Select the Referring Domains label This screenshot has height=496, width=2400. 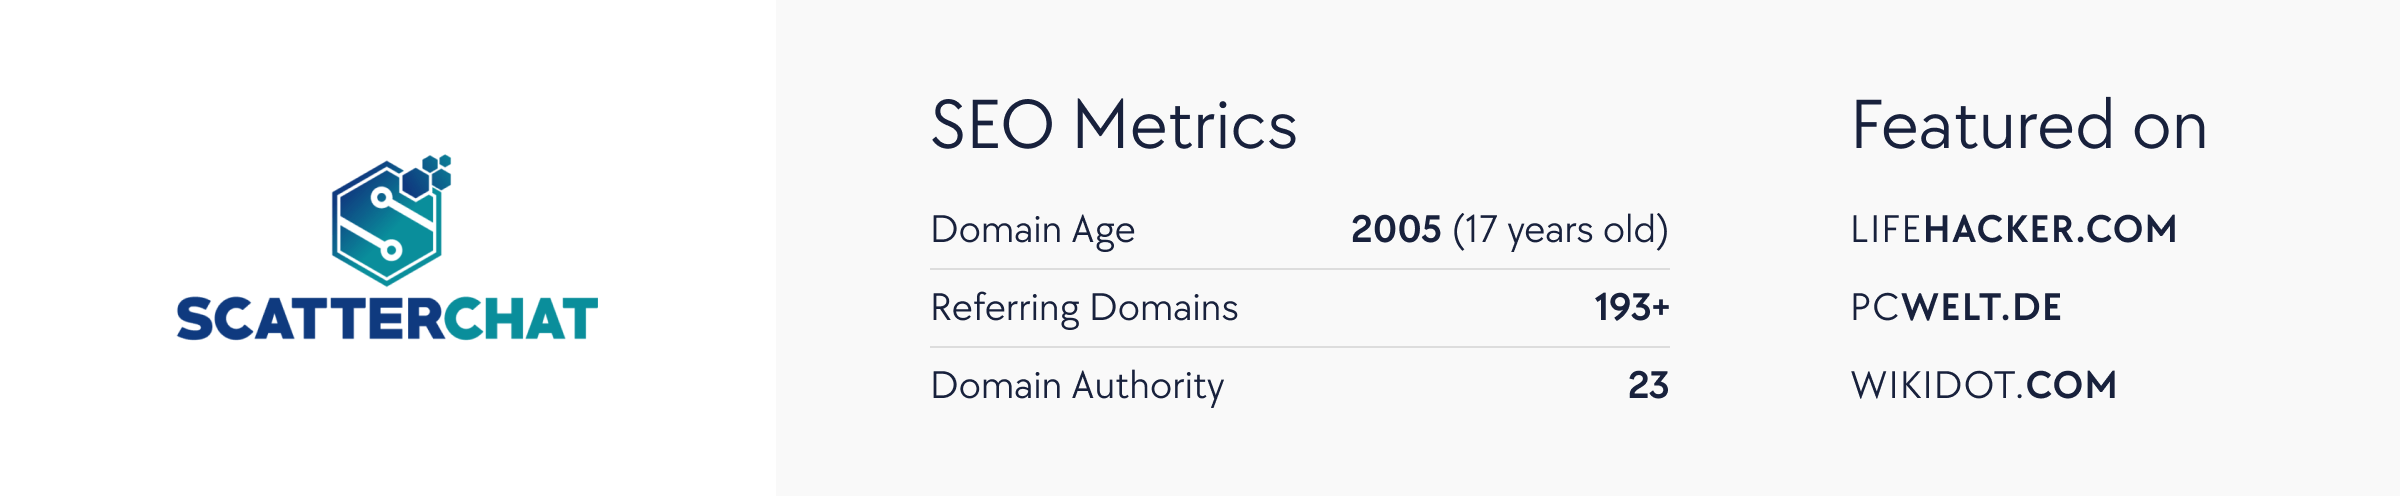(1084, 308)
